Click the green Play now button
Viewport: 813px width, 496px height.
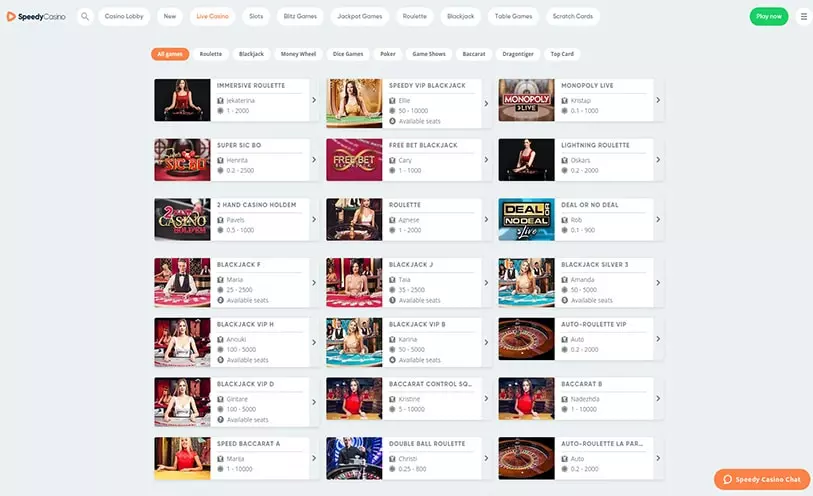[x=768, y=17]
